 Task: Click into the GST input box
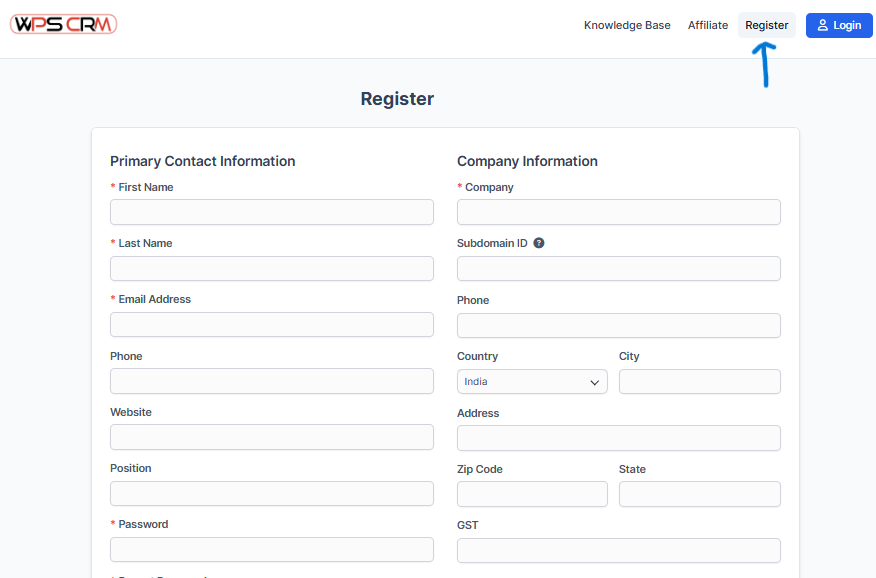coord(618,550)
